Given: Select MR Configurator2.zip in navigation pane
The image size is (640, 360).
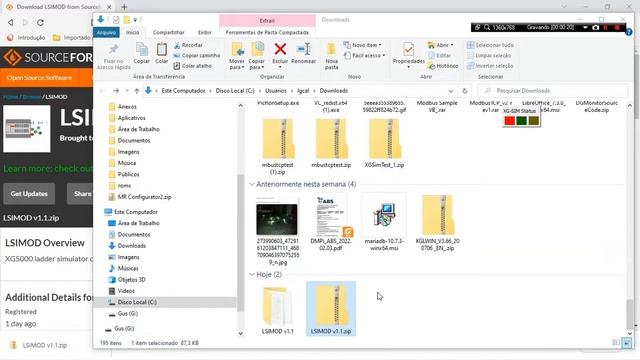Looking at the screenshot, I should [144, 197].
